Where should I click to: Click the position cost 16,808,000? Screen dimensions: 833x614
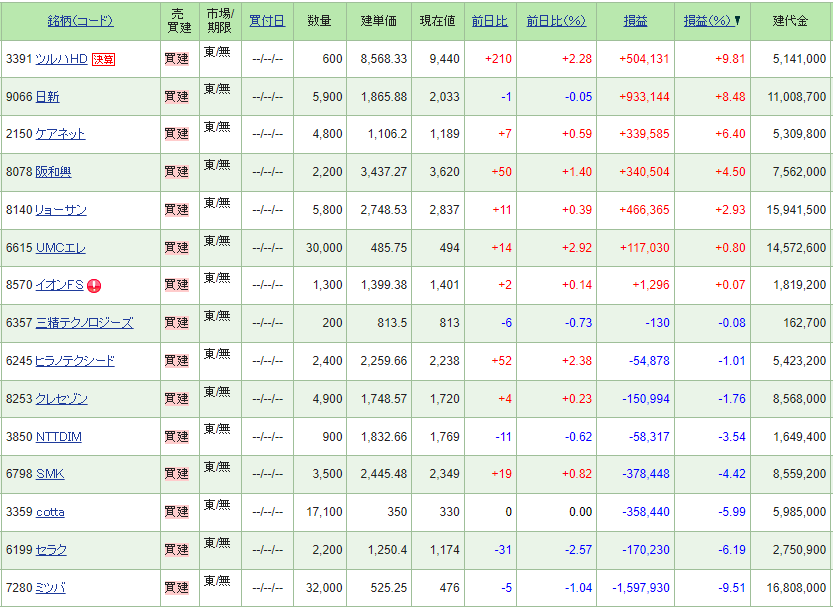click(x=796, y=587)
